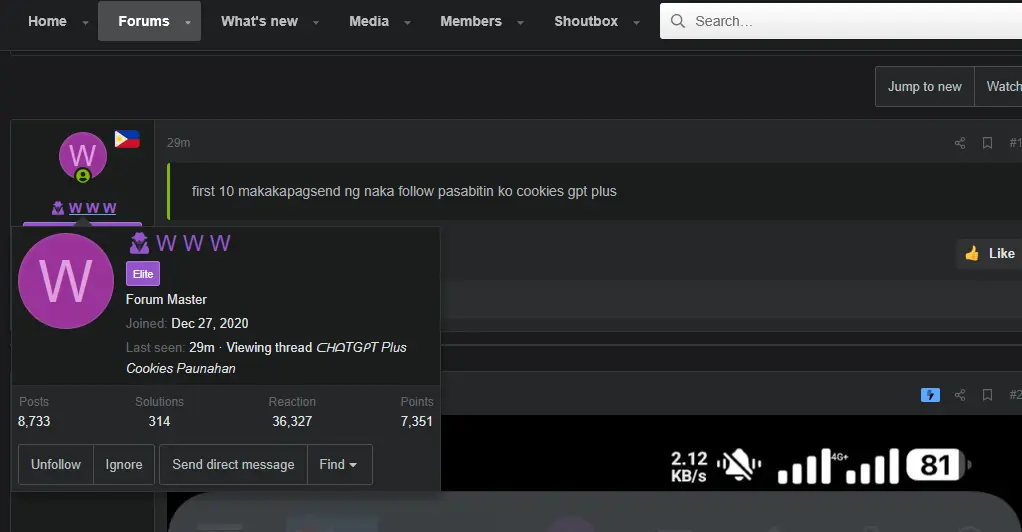Click the Reaction count 36,327

click(x=292, y=421)
